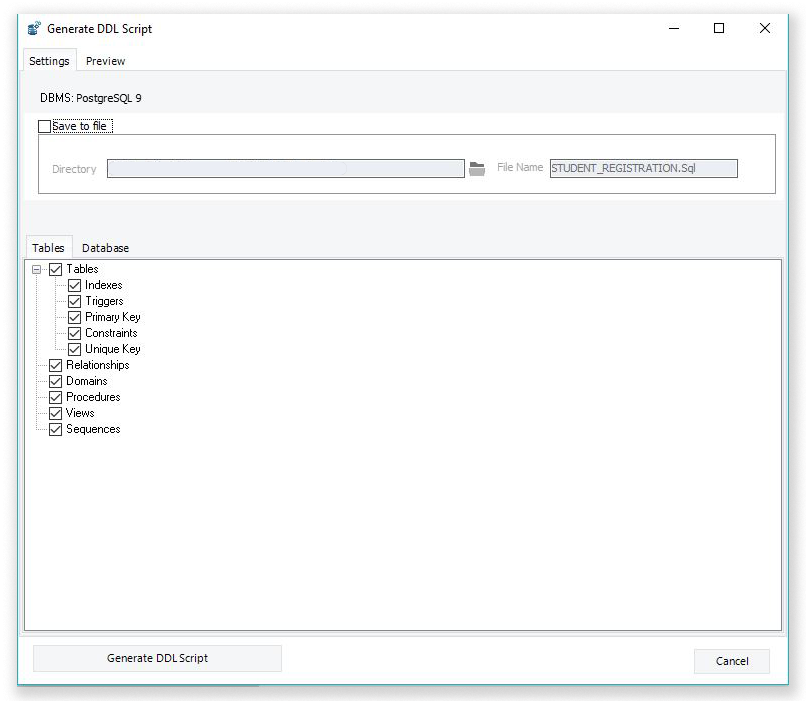Select the Procedures tree label
Screen dimensions: 806x701
tap(93, 397)
